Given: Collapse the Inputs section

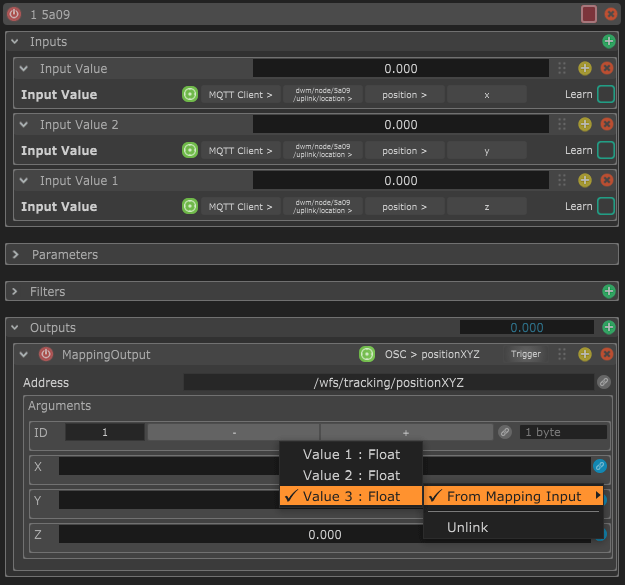Looking at the screenshot, I should pyautogui.click(x=14, y=42).
